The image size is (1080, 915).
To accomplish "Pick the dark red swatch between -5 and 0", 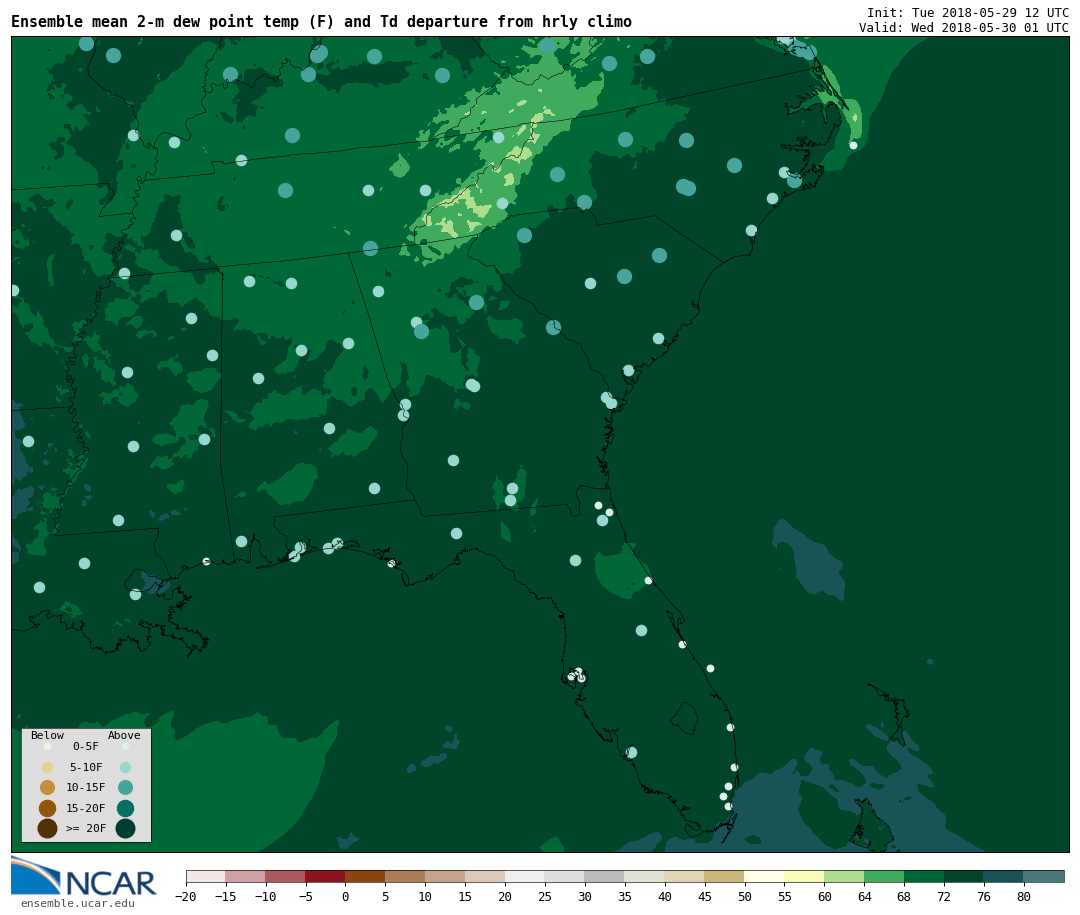I will [x=325, y=876].
